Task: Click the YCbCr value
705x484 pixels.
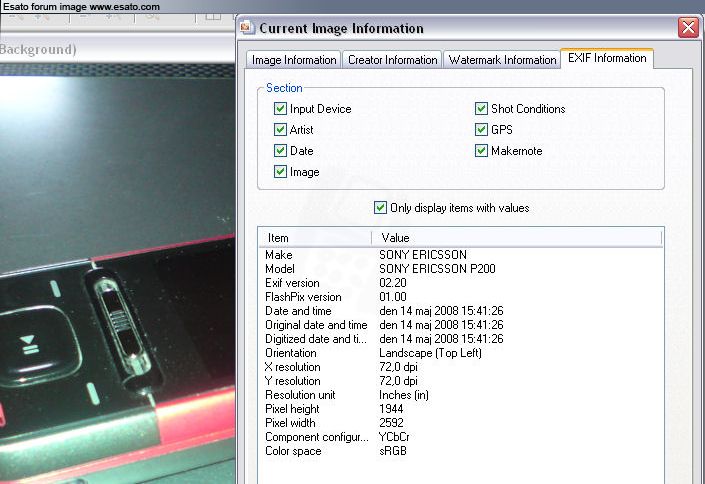Action: pos(394,436)
